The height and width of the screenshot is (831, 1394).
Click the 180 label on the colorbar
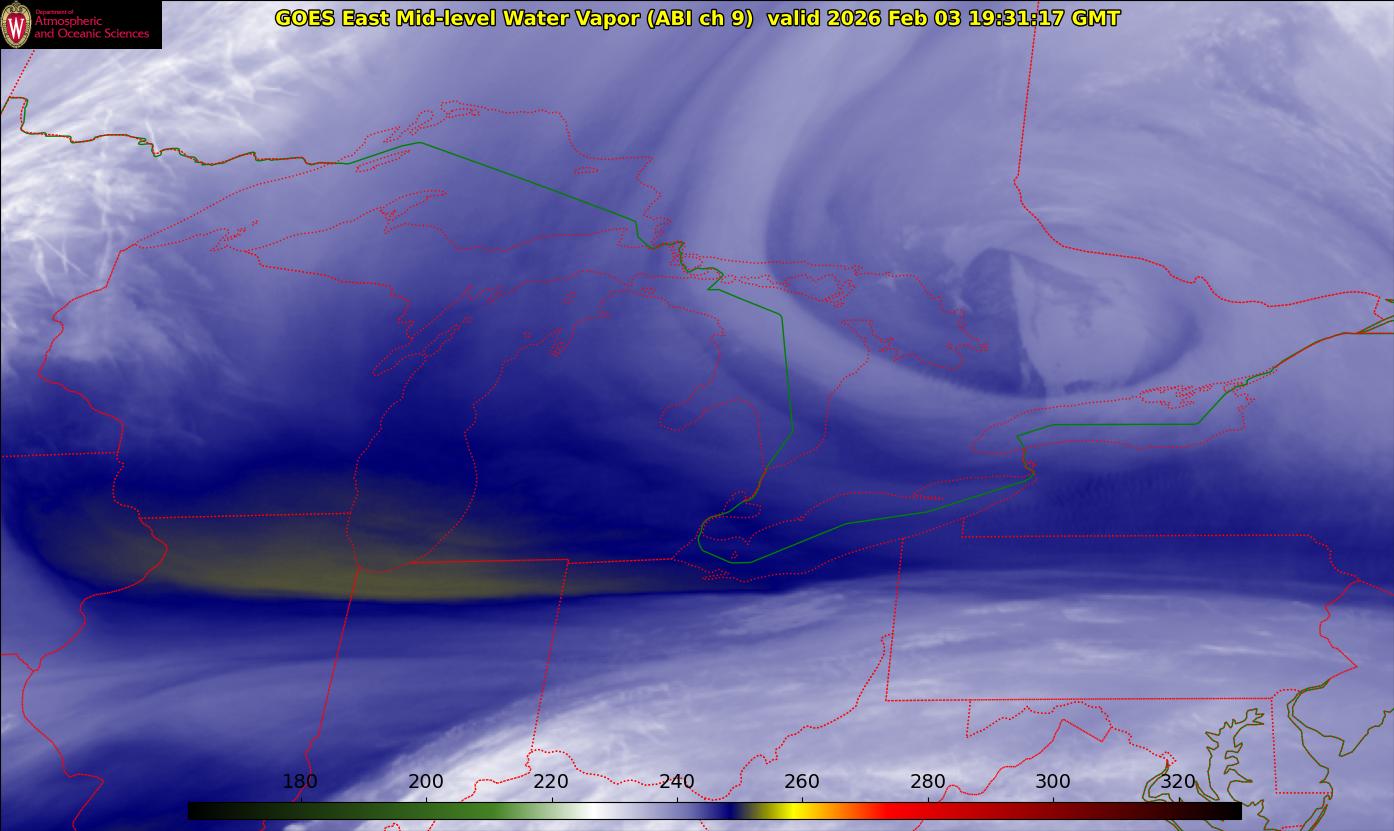[x=300, y=782]
